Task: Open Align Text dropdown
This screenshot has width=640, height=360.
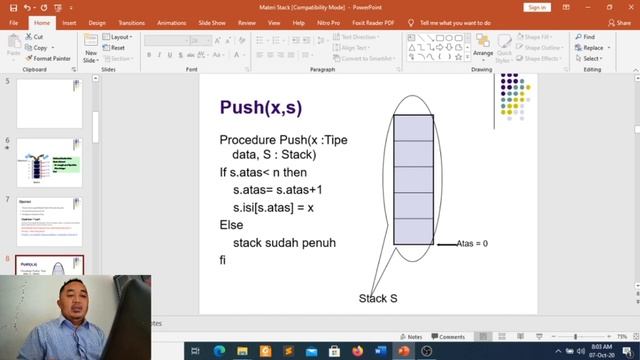Action: click(351, 48)
